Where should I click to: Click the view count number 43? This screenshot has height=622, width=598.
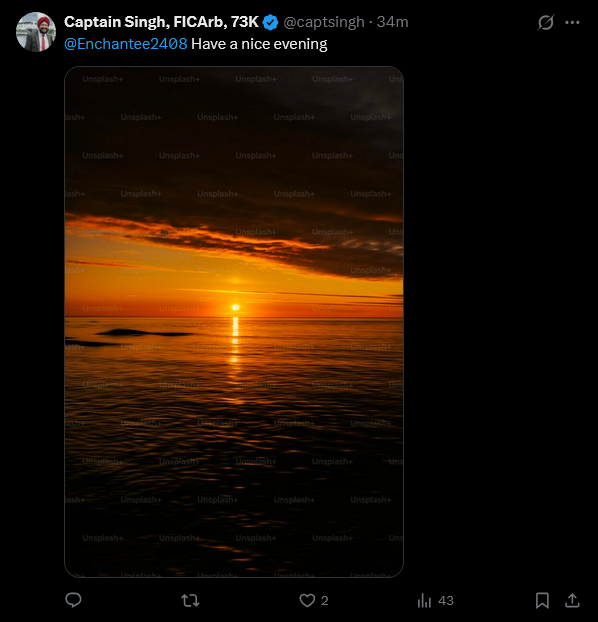tap(446, 601)
